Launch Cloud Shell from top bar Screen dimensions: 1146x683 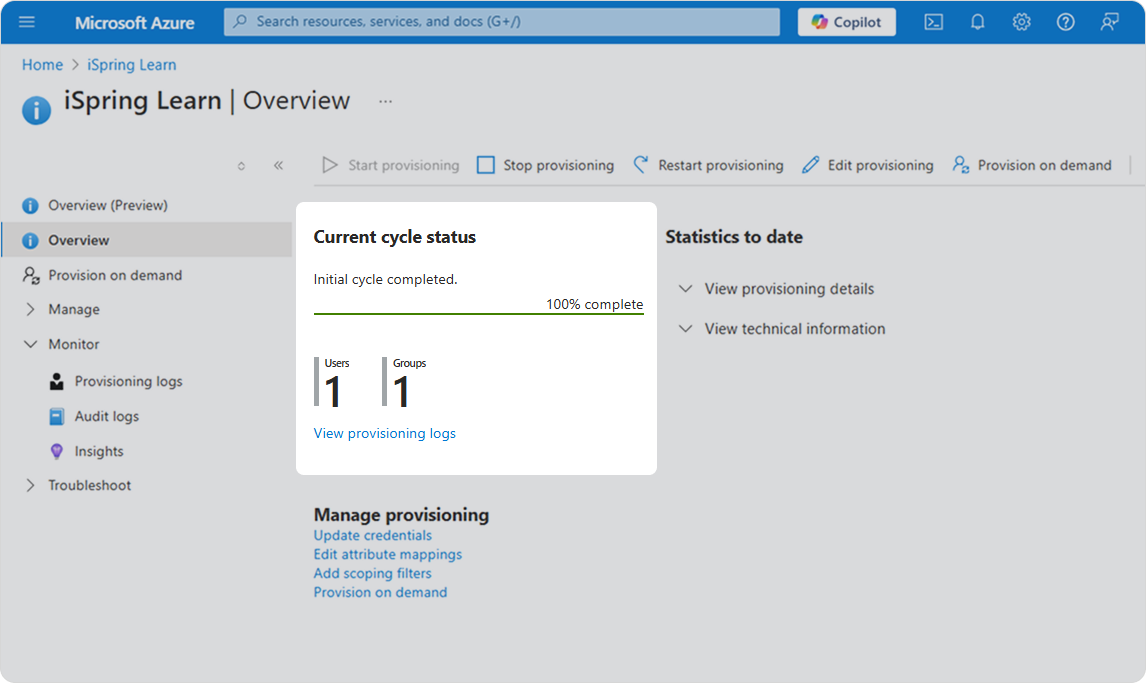pos(933,22)
